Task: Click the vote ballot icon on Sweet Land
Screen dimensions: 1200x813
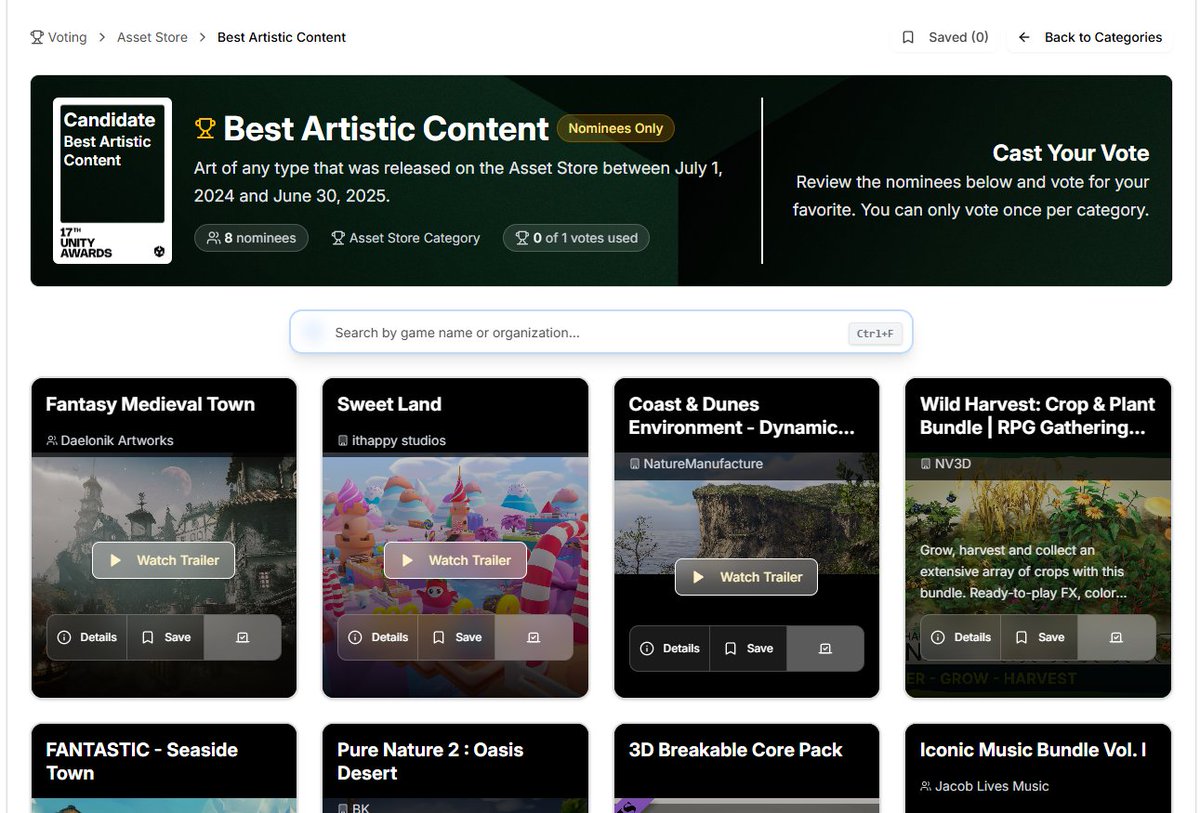Action: 534,637
